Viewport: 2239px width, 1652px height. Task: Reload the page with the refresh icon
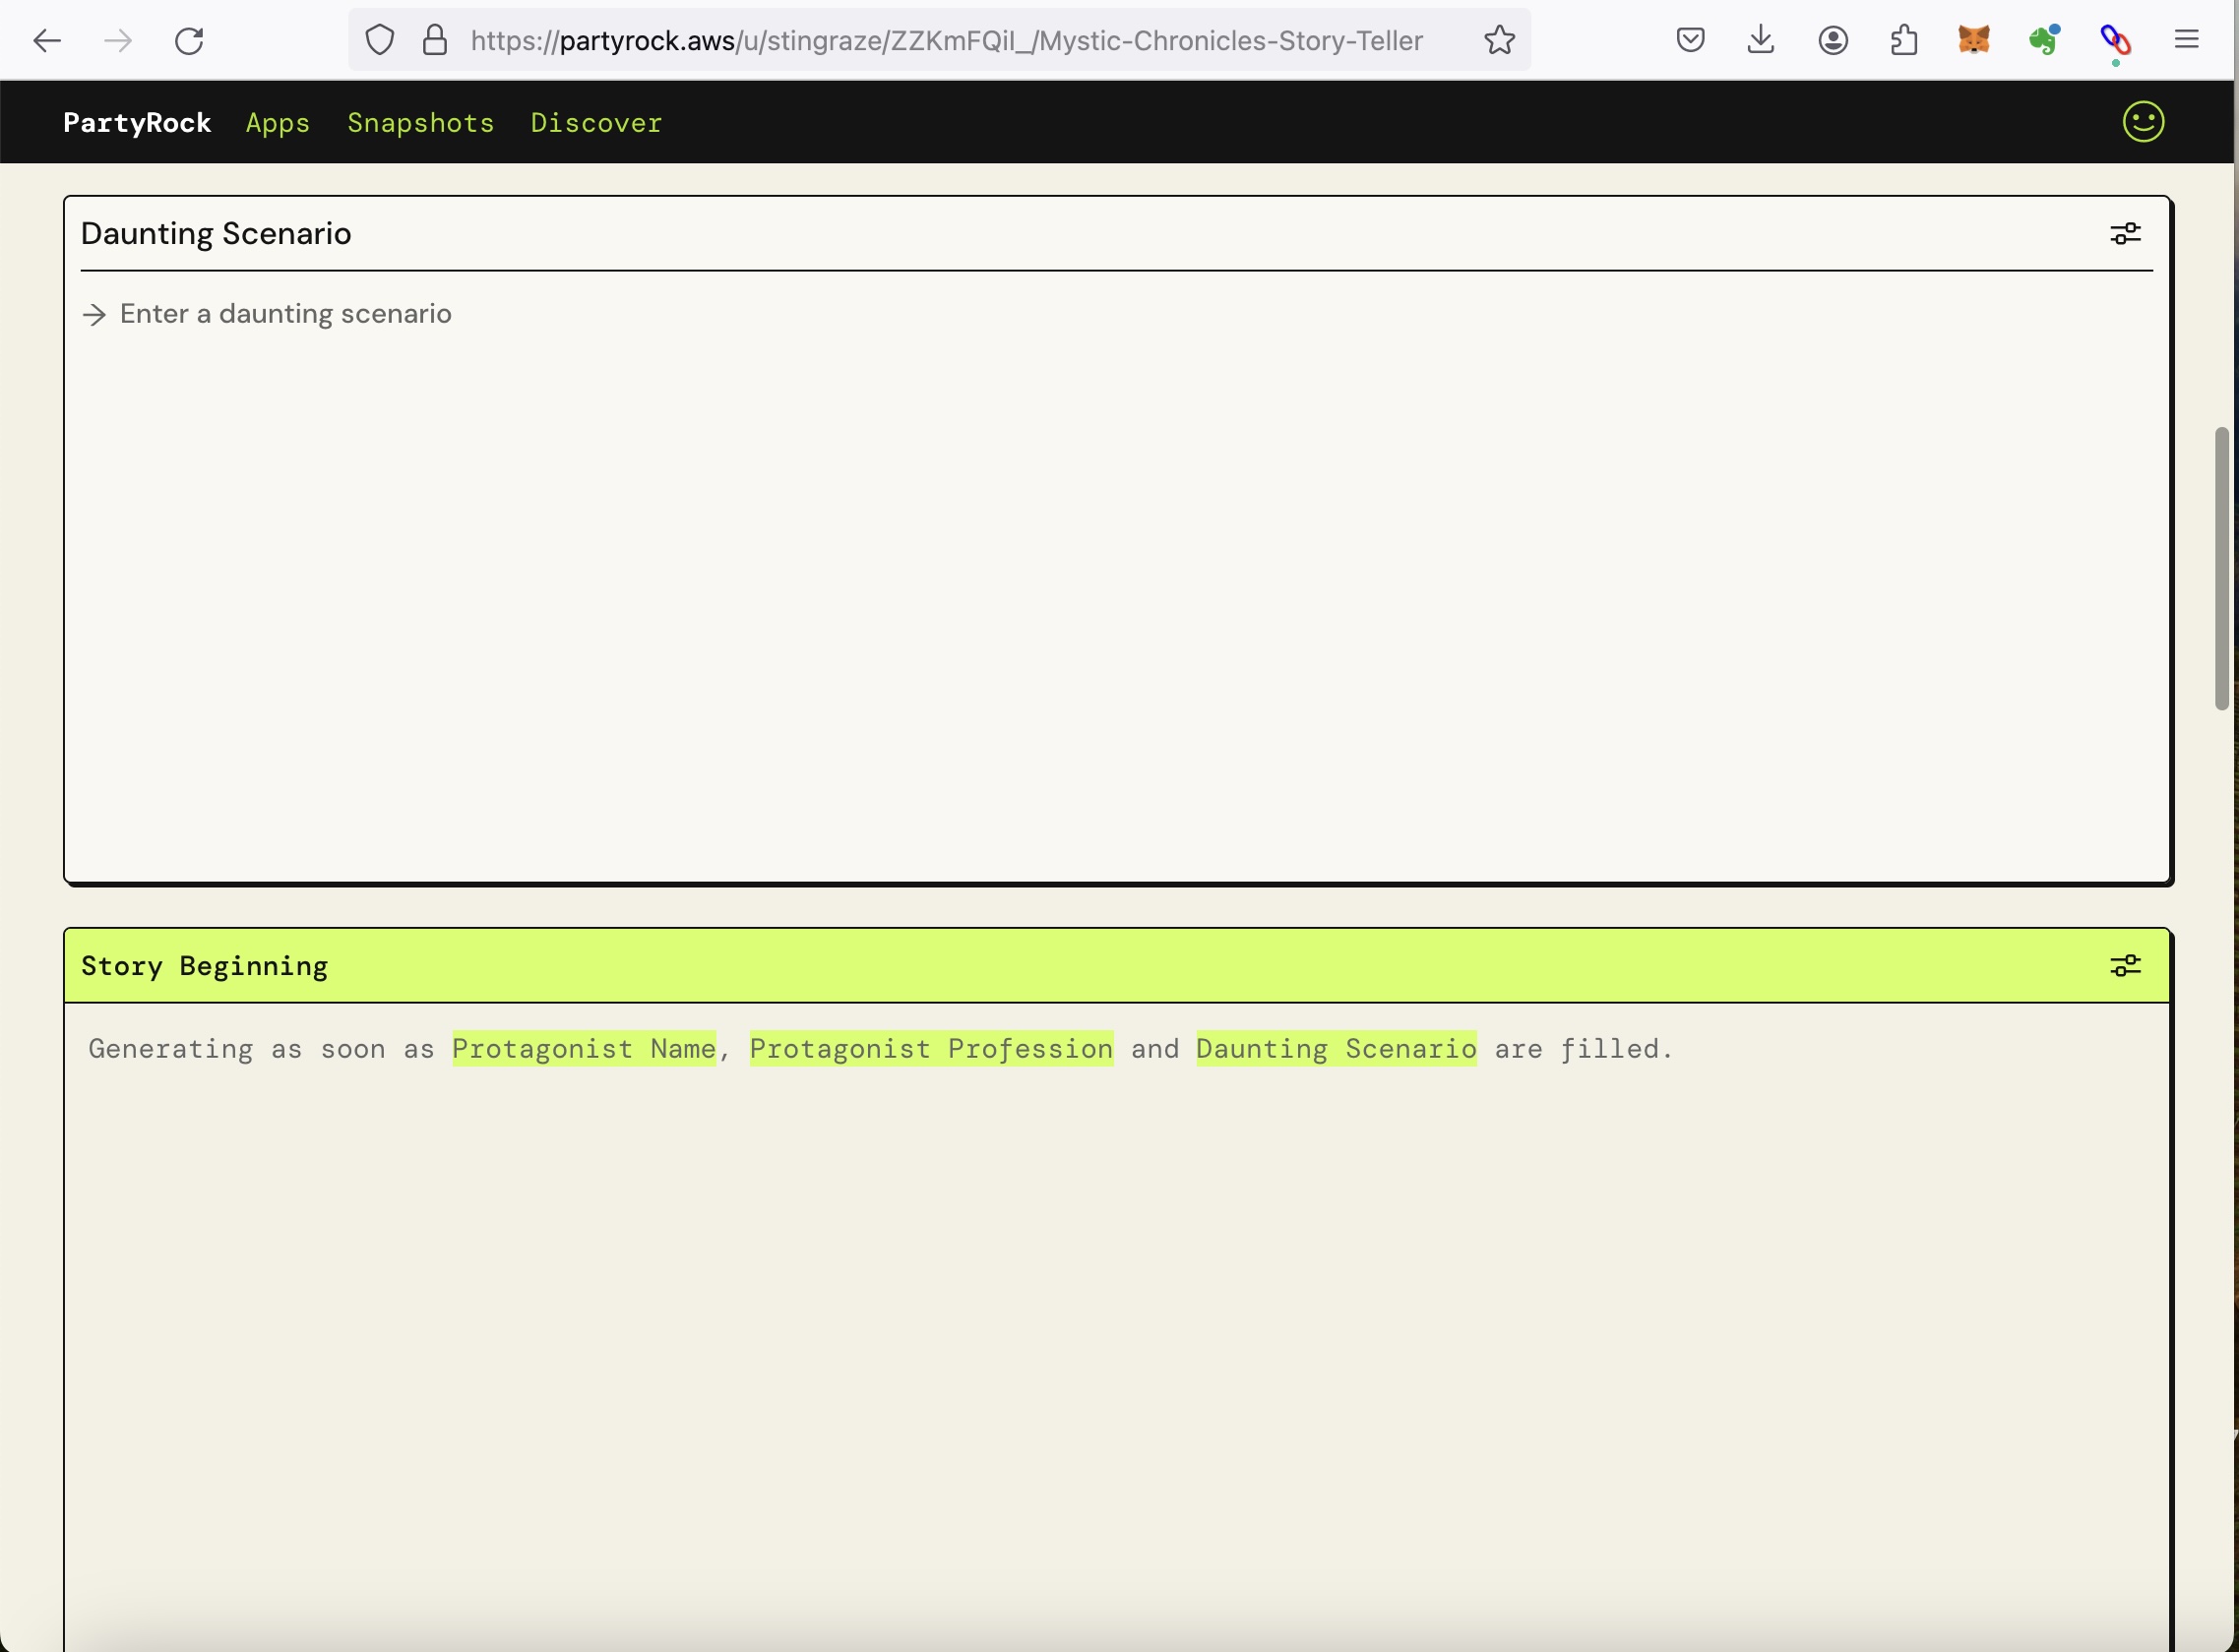(x=189, y=40)
